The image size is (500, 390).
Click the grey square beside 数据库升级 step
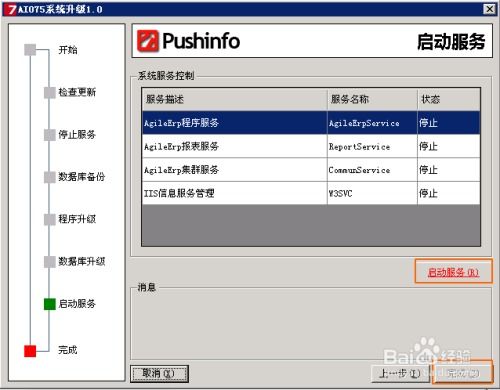pos(50,262)
